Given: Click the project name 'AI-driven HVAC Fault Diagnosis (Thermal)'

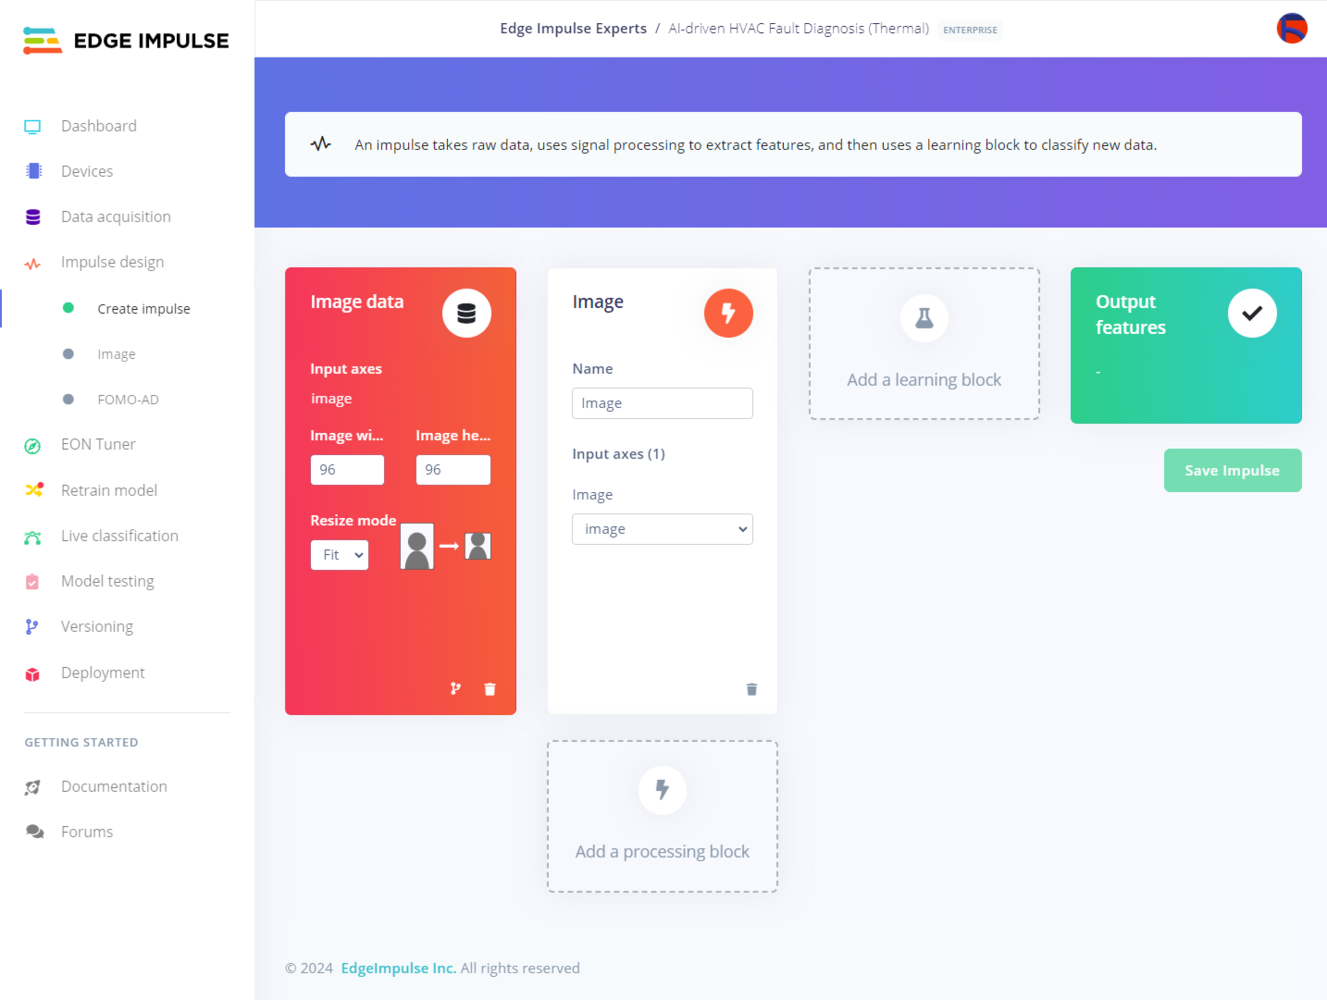Looking at the screenshot, I should point(798,29).
